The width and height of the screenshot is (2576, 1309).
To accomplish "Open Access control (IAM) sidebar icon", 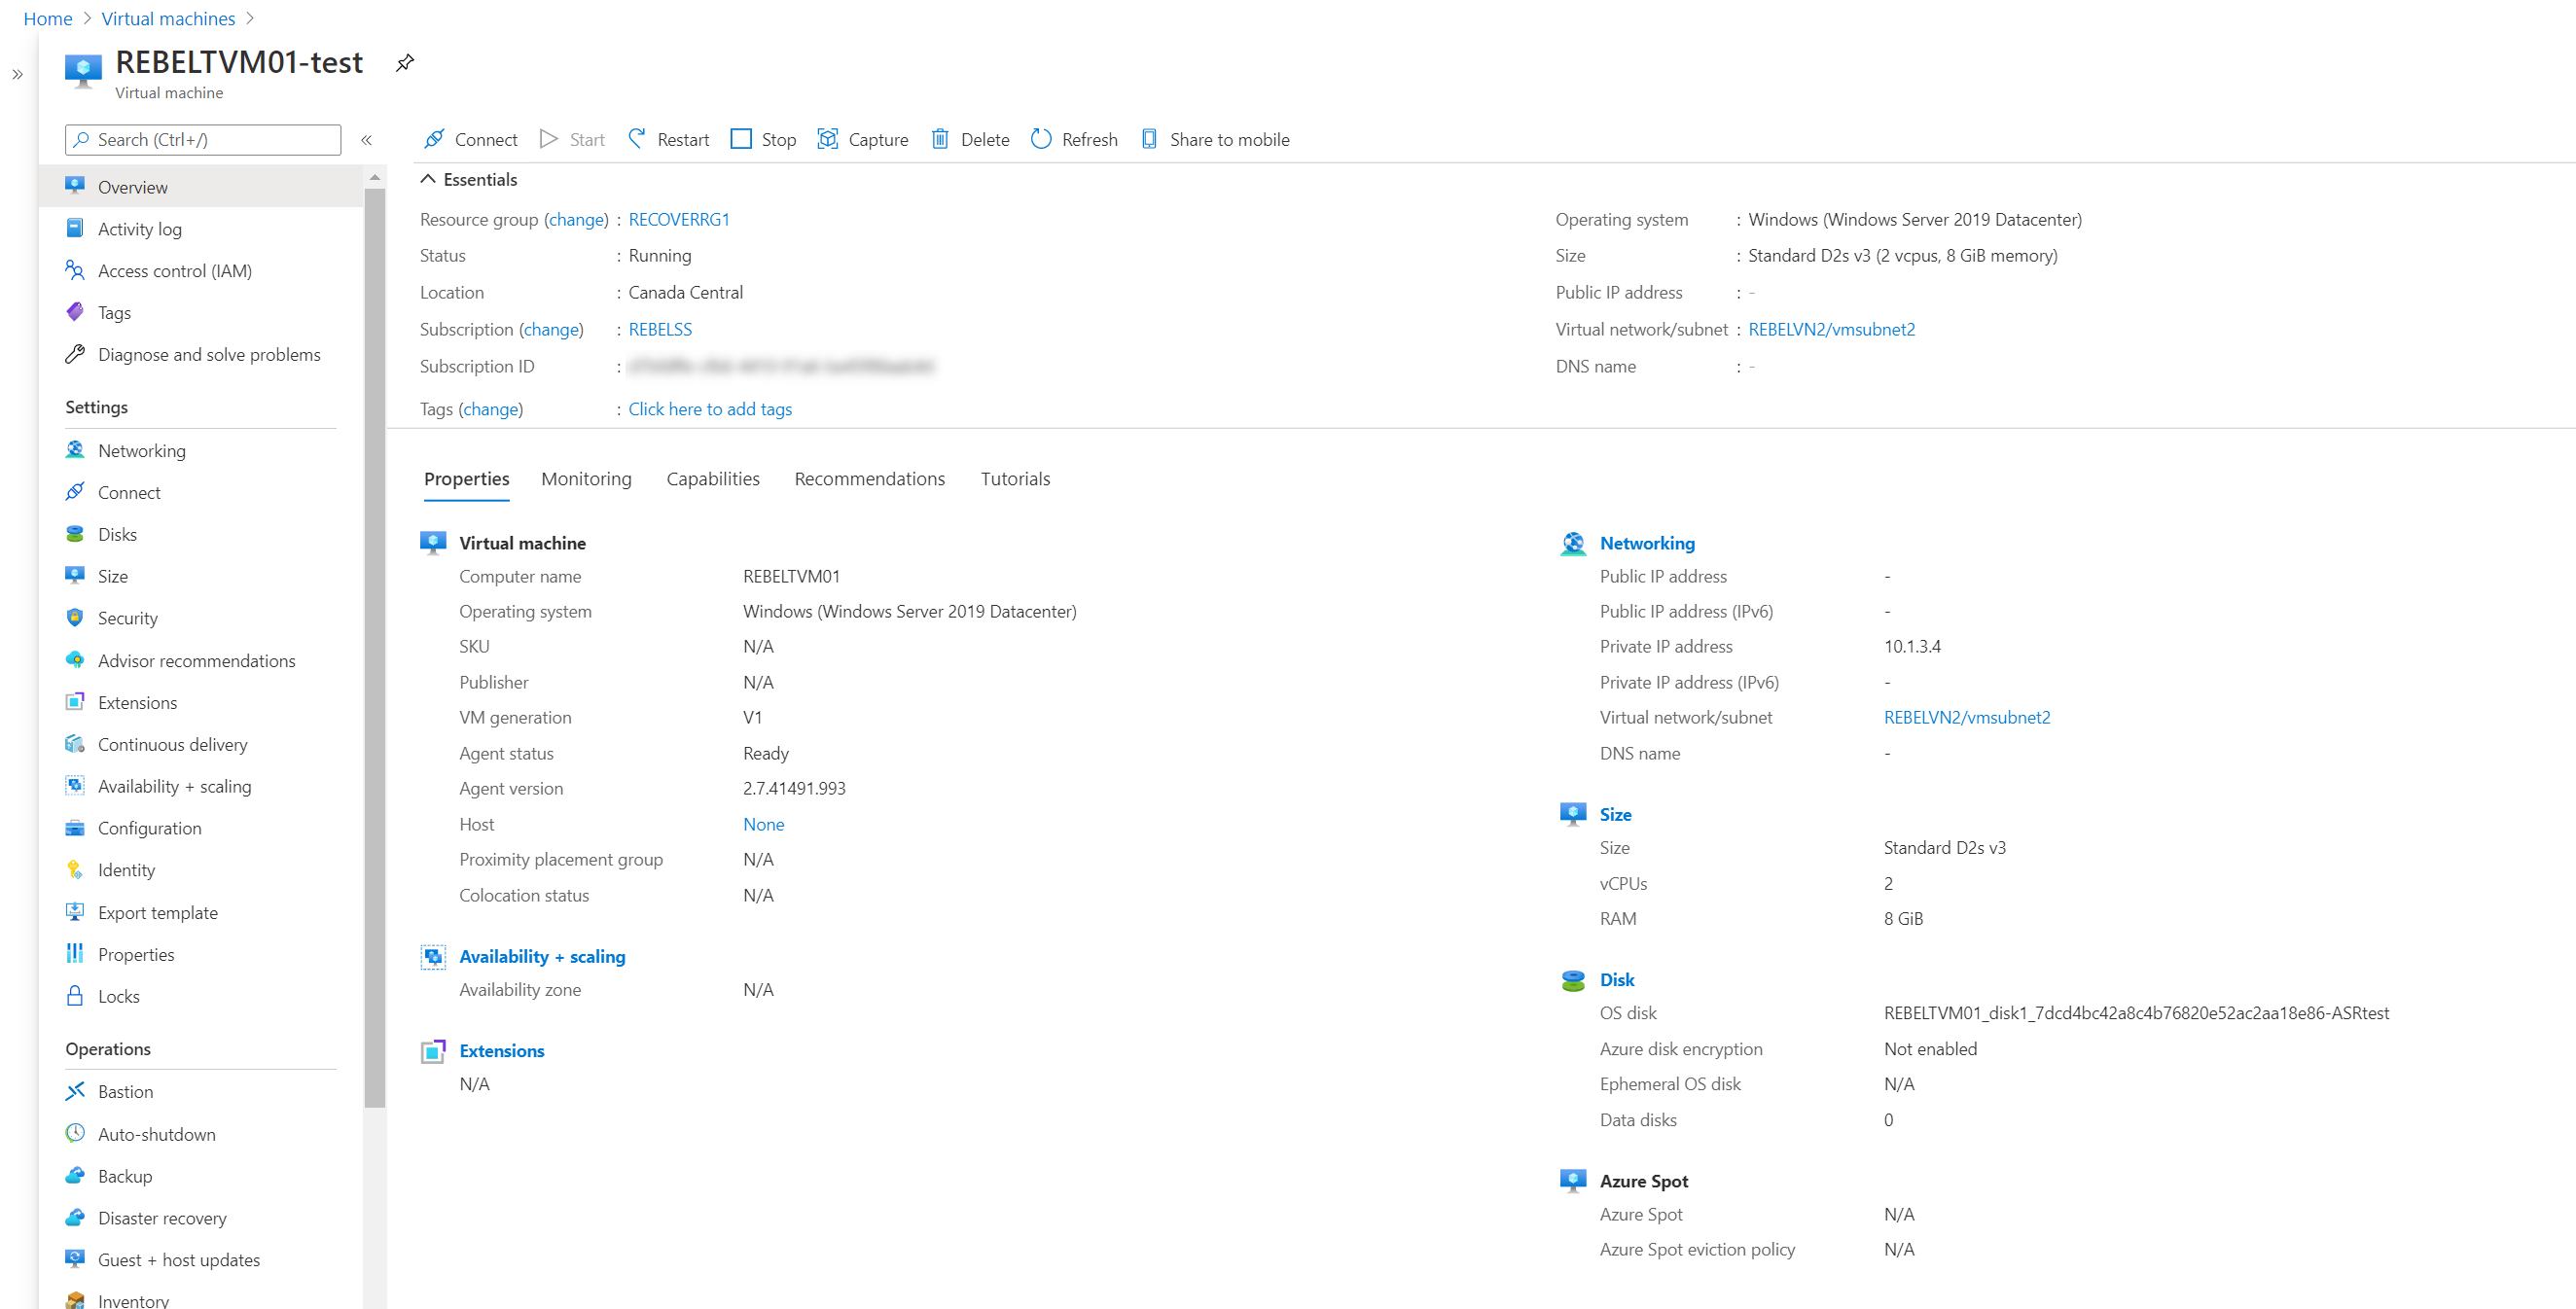I will pos(75,270).
